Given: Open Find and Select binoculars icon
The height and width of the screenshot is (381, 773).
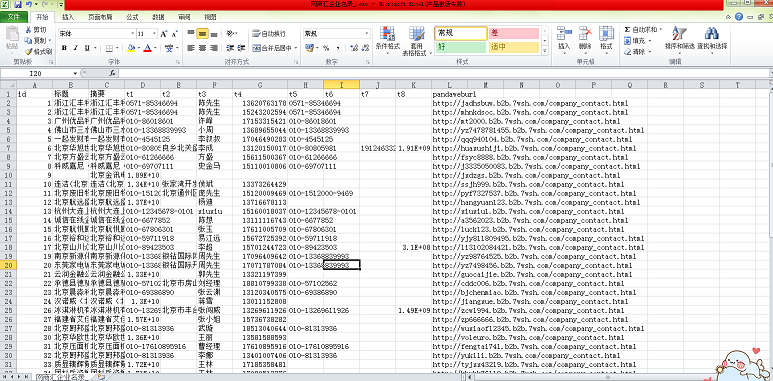Looking at the screenshot, I should pos(711,34).
